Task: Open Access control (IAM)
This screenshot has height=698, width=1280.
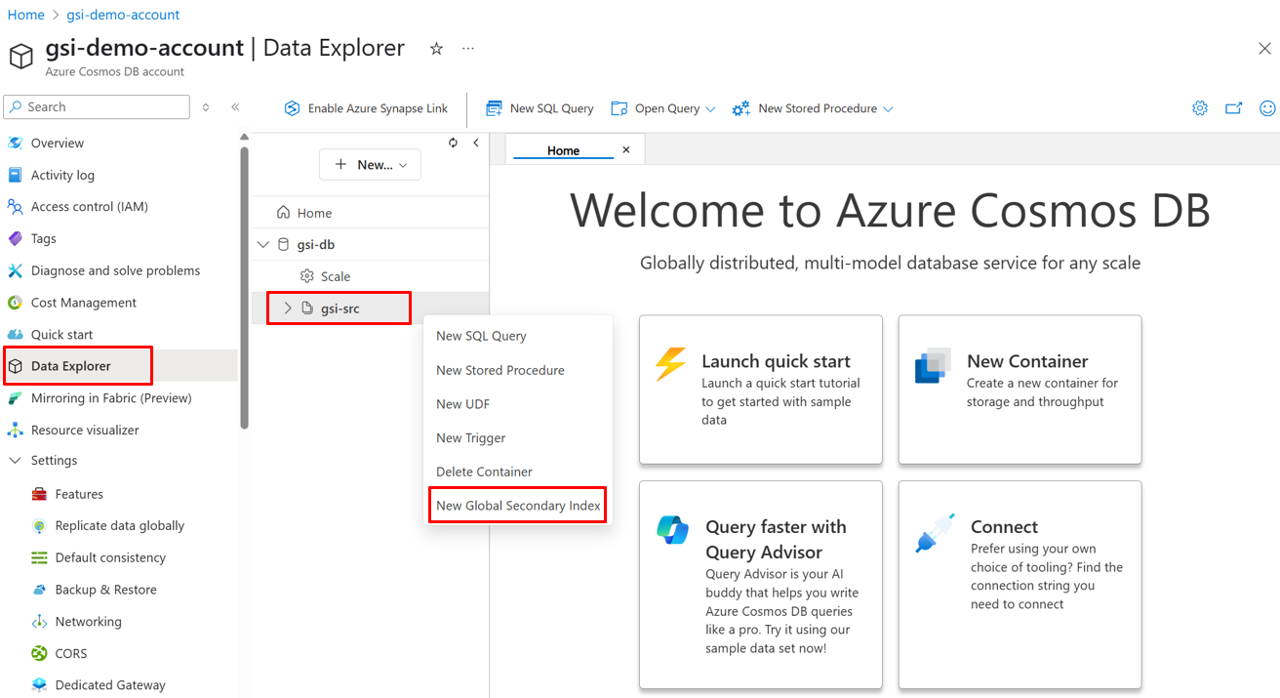Action: click(x=89, y=207)
